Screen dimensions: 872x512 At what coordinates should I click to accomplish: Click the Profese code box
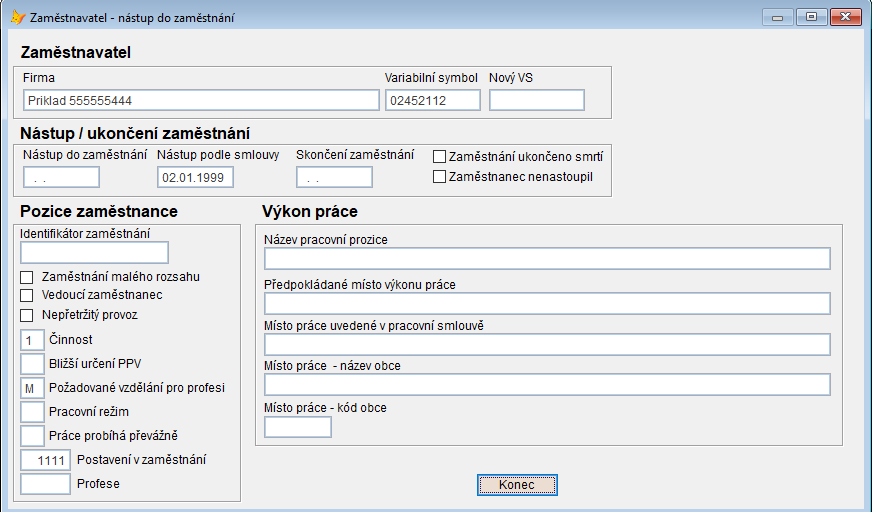coord(46,484)
